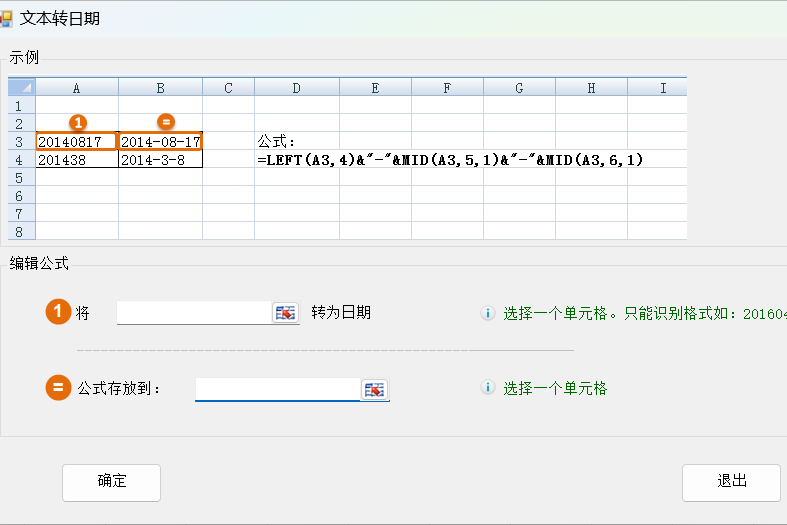Click column header D in the example sheet
The width and height of the screenshot is (787, 525).
(296, 88)
